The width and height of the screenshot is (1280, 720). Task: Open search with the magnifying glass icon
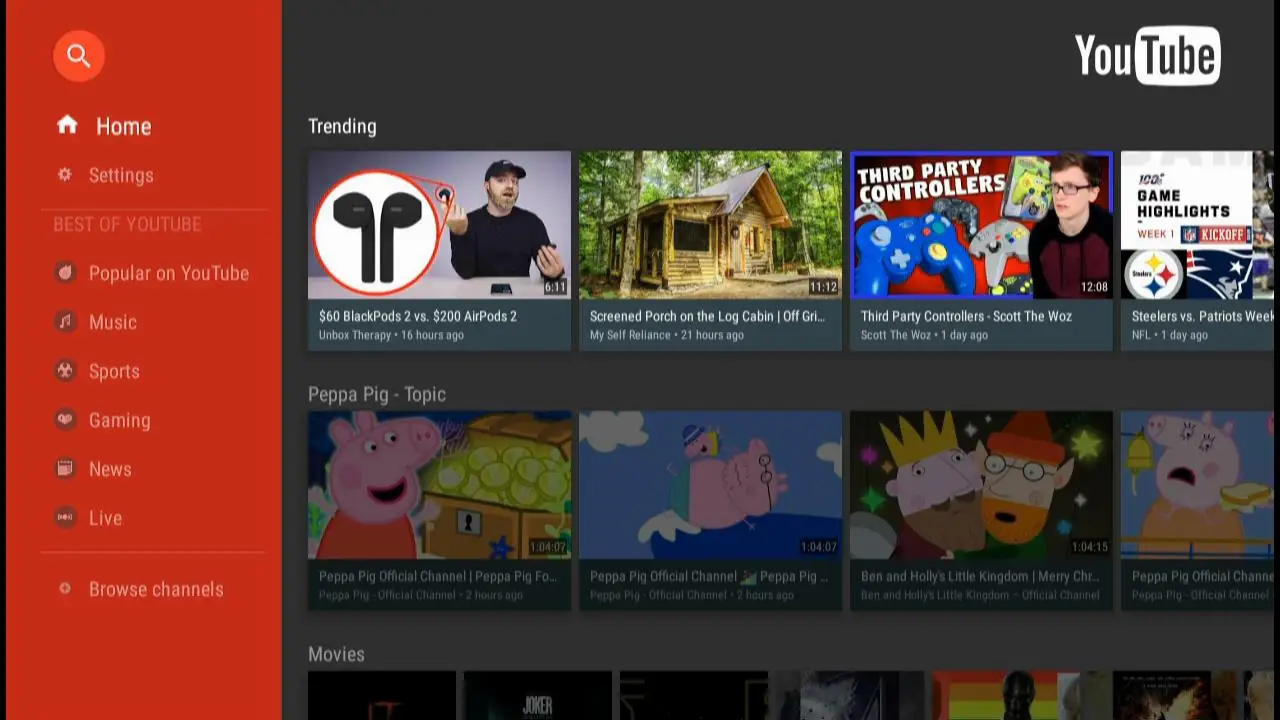[x=78, y=55]
